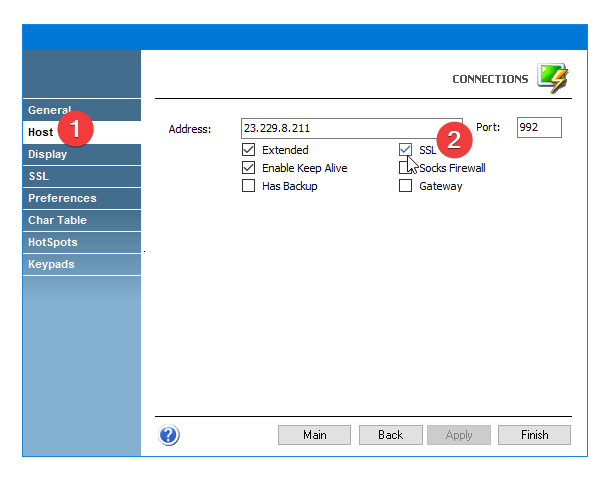The image size is (611, 483).
Task: Click the Port: label
Action: point(488,127)
